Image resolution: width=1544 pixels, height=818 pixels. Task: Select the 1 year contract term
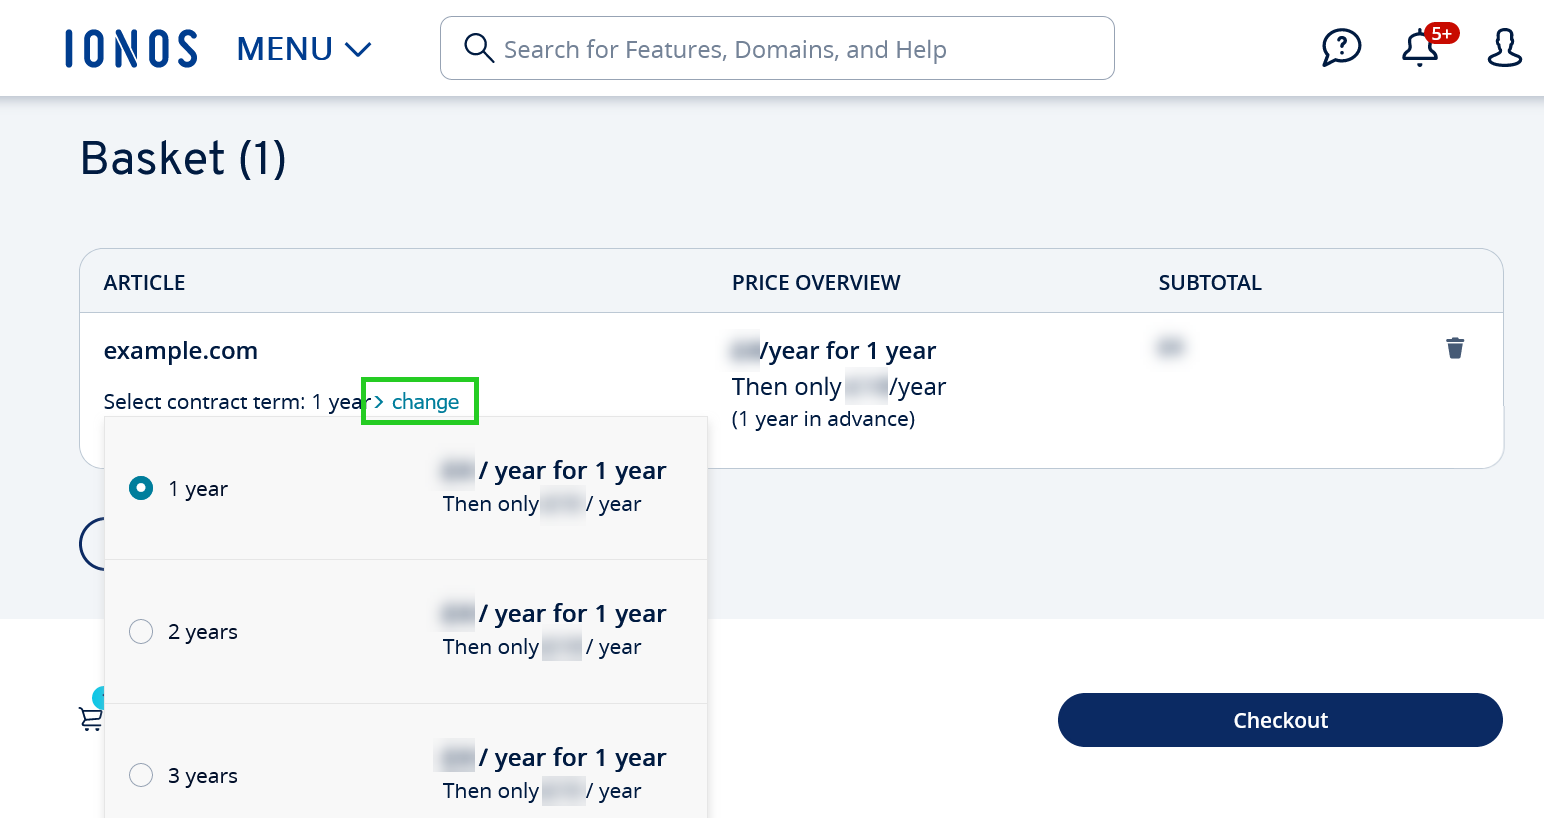(x=141, y=488)
